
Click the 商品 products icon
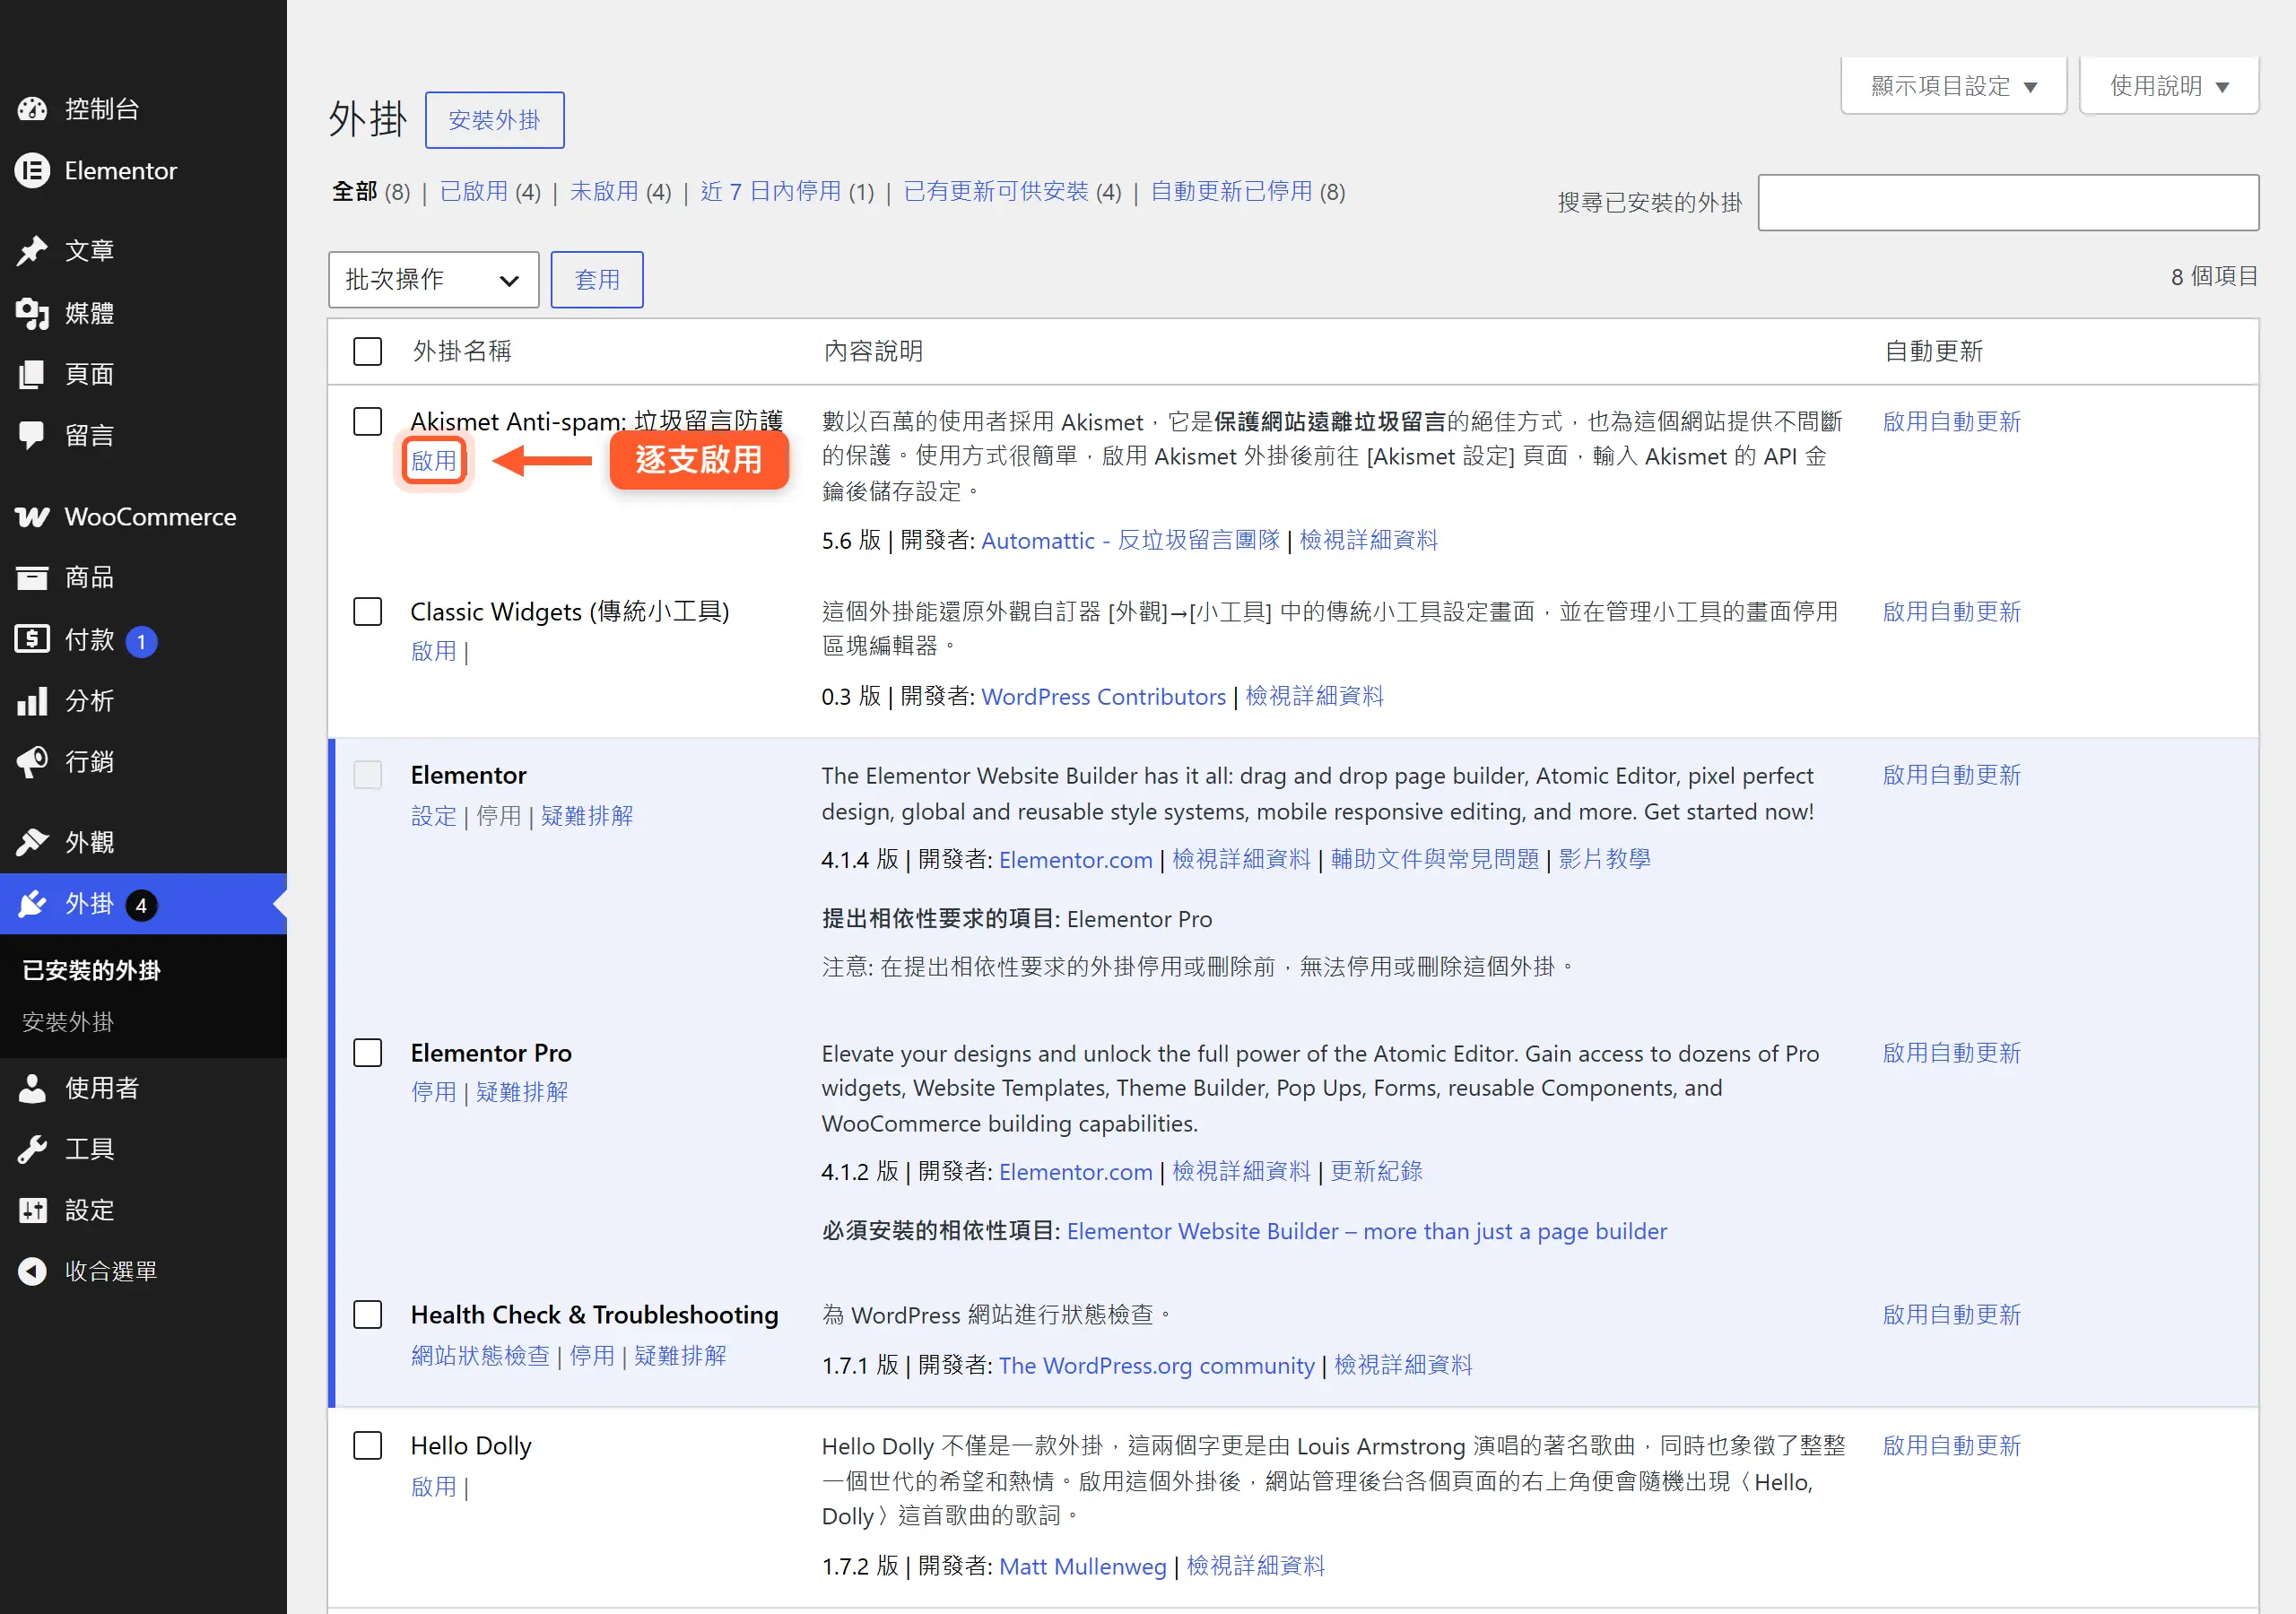point(32,577)
